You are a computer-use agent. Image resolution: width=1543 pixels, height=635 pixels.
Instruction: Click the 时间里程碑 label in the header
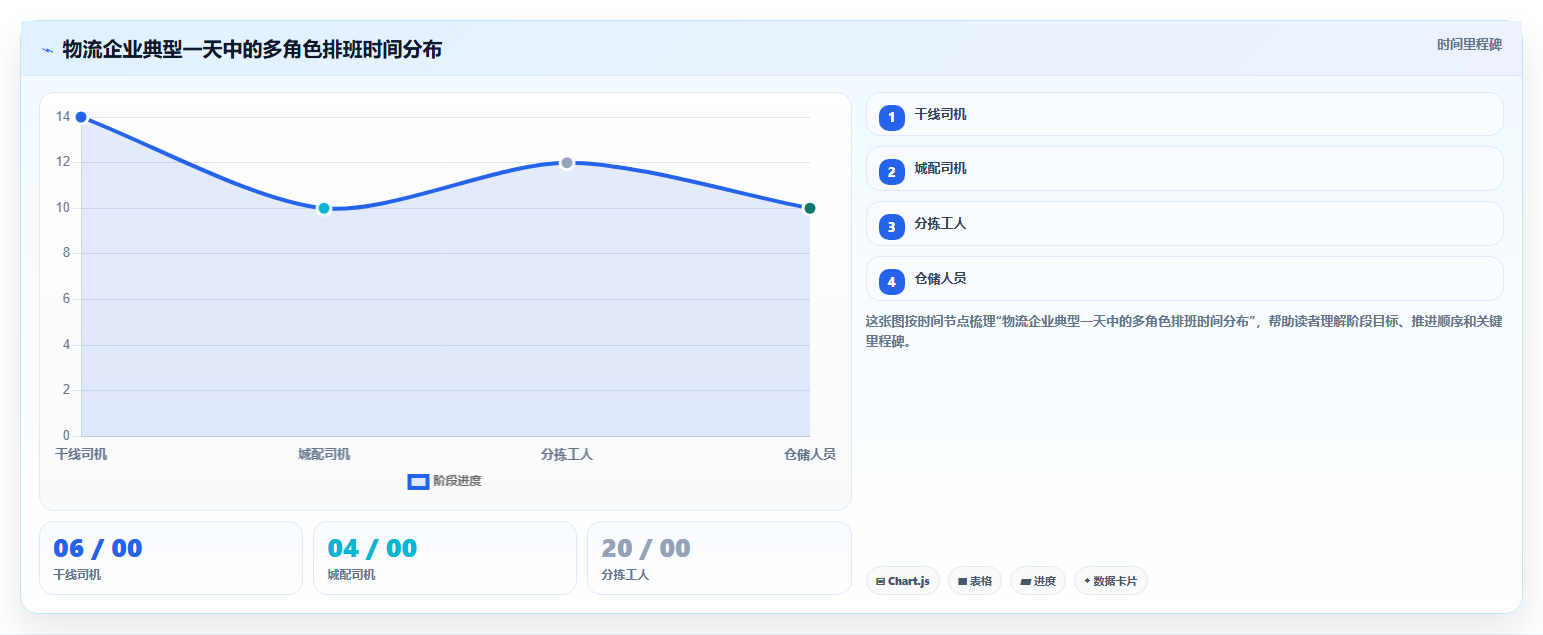(x=1469, y=44)
